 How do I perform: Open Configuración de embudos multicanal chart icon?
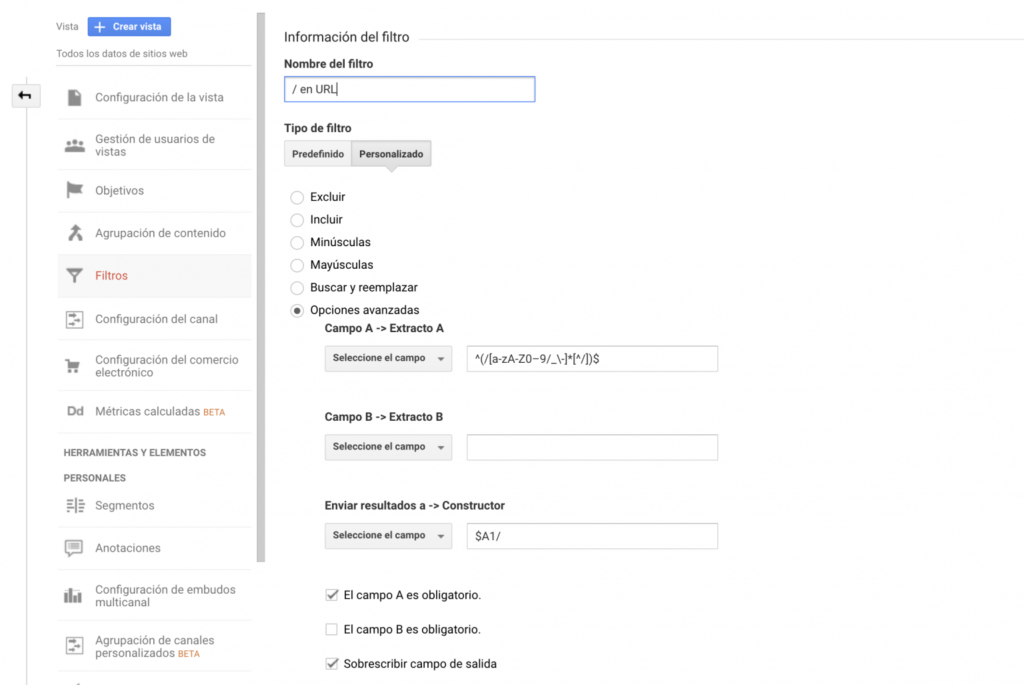pyautogui.click(x=74, y=596)
